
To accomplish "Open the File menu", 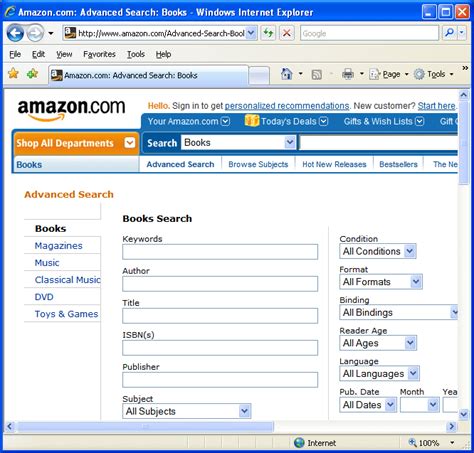I will 15,54.
